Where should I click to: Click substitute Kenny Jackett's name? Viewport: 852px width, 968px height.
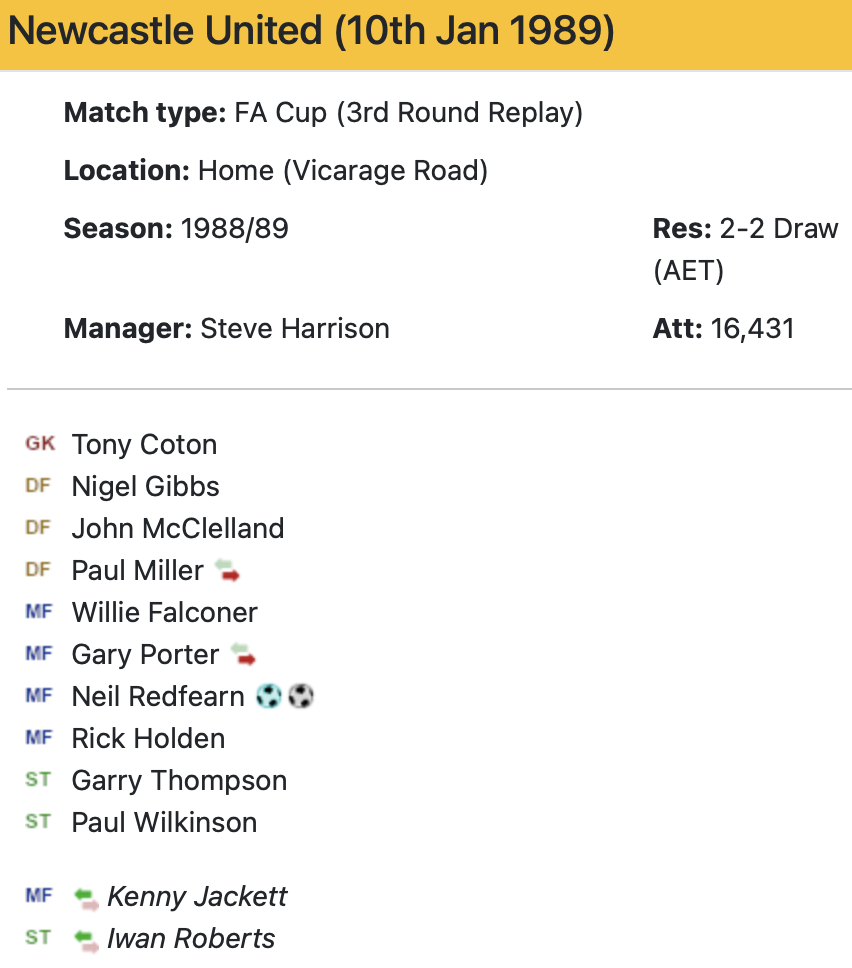(x=197, y=897)
